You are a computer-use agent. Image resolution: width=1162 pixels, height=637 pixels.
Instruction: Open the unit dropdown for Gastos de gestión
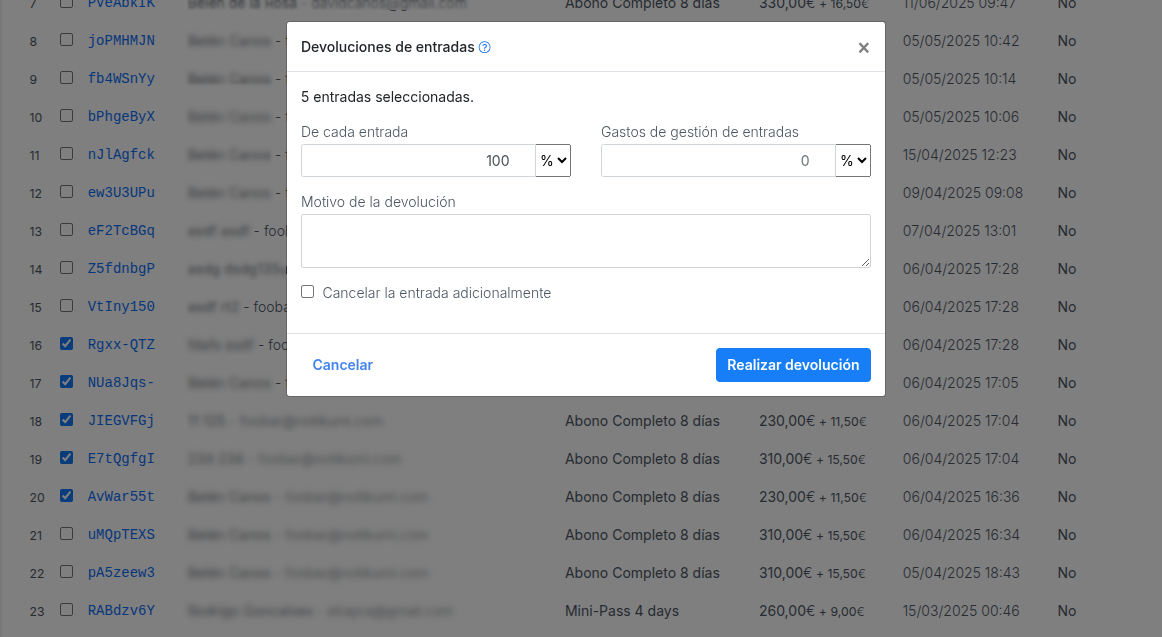pos(853,161)
